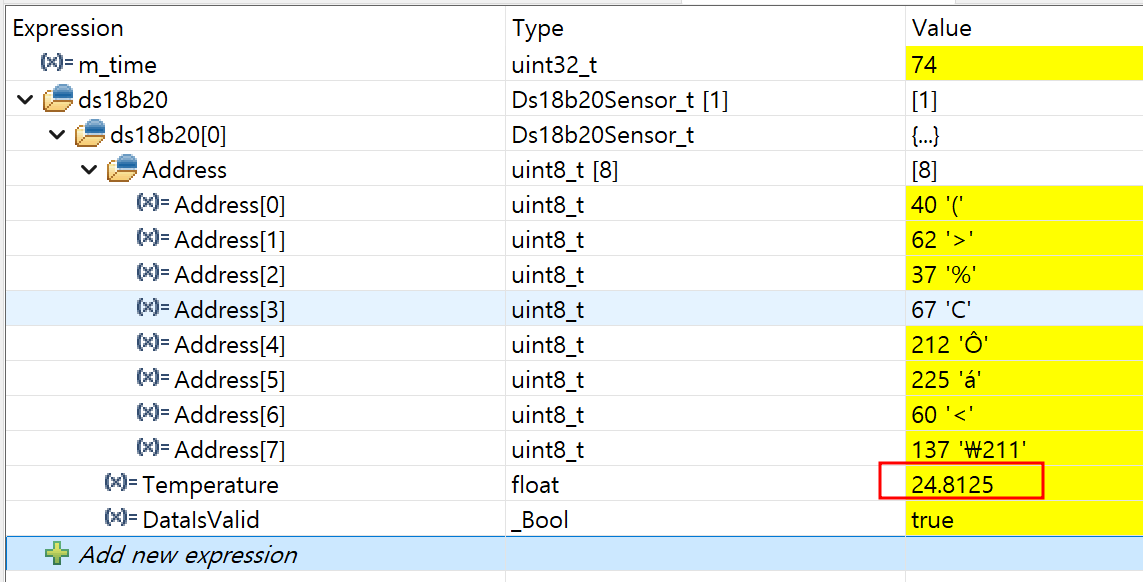Select the m_time expression name

(117, 65)
